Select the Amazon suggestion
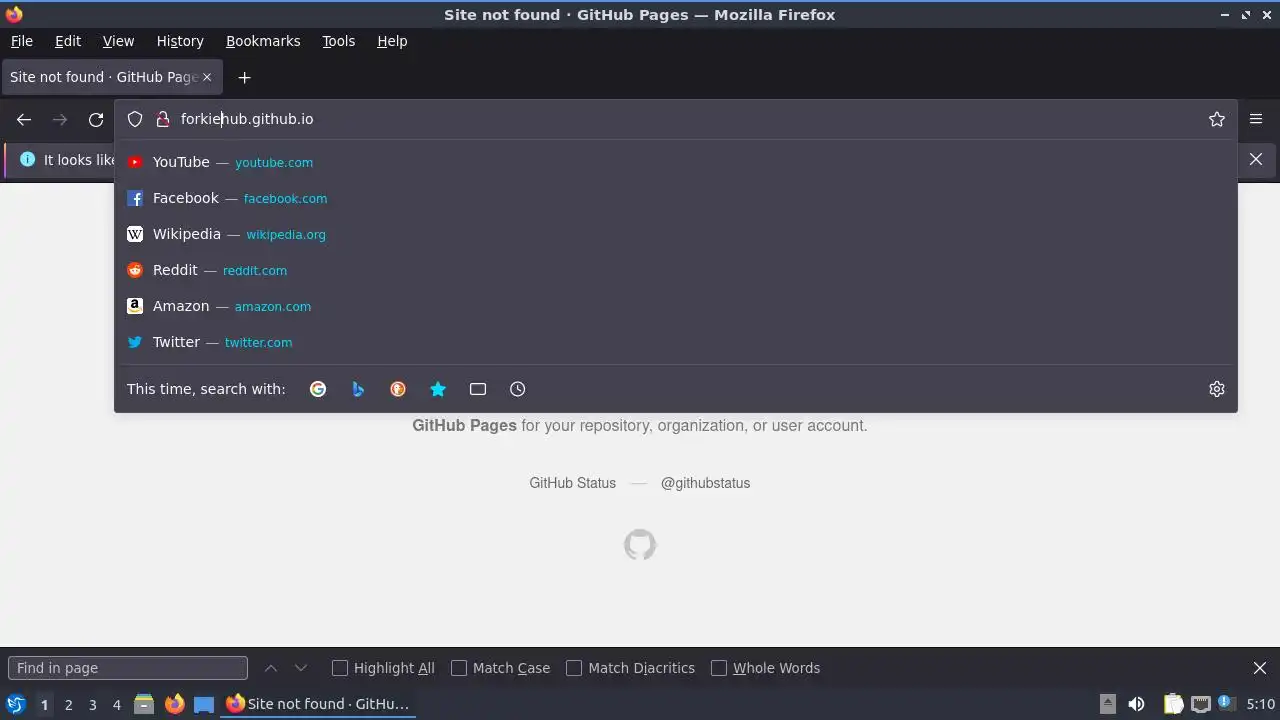 tap(676, 306)
